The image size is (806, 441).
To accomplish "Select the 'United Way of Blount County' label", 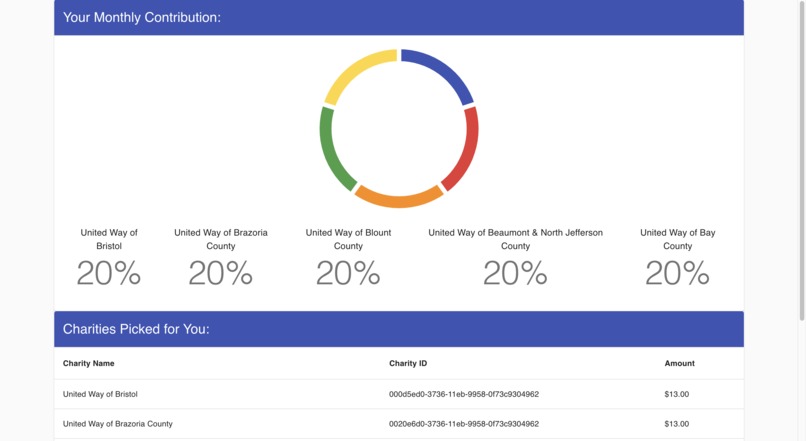I will coord(348,239).
